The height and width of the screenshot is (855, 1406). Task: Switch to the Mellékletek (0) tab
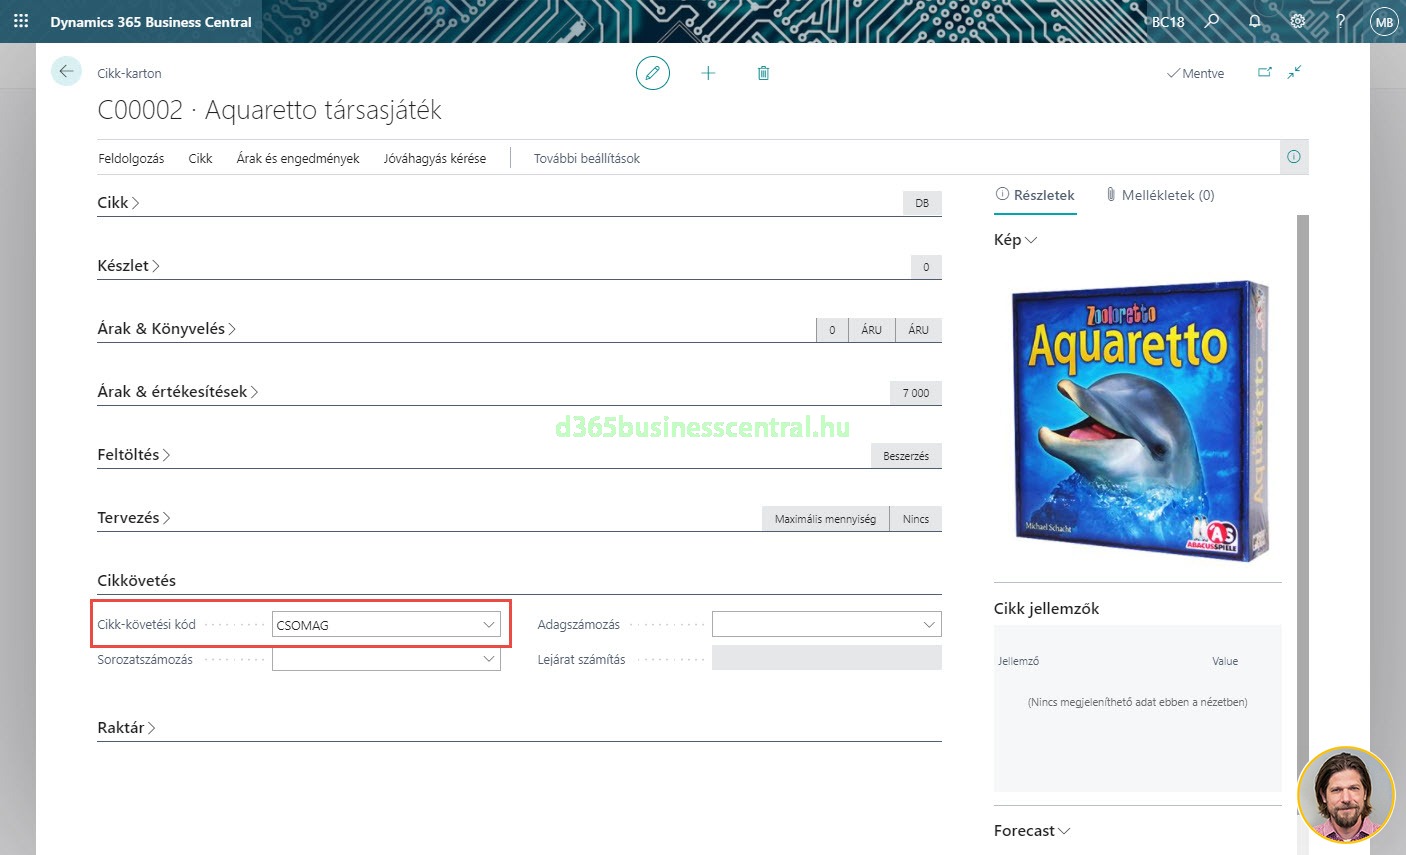click(1160, 195)
